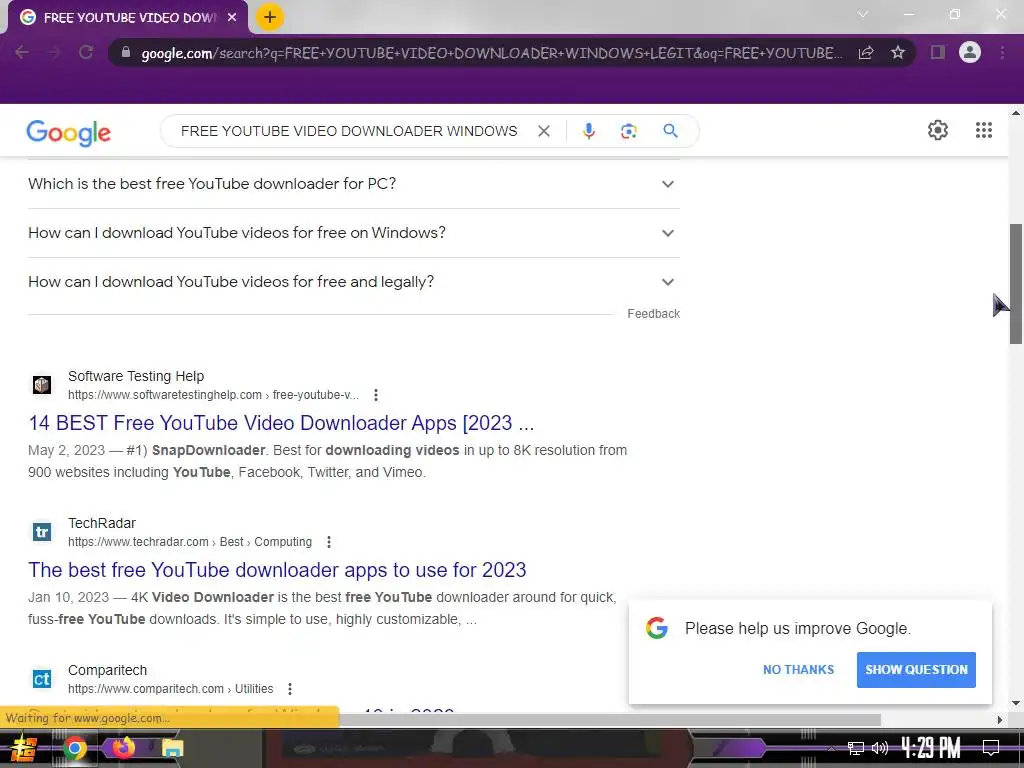This screenshot has height=768, width=1024.
Task: Click the horizontal scrollbar right arrow
Action: coord(1000,720)
